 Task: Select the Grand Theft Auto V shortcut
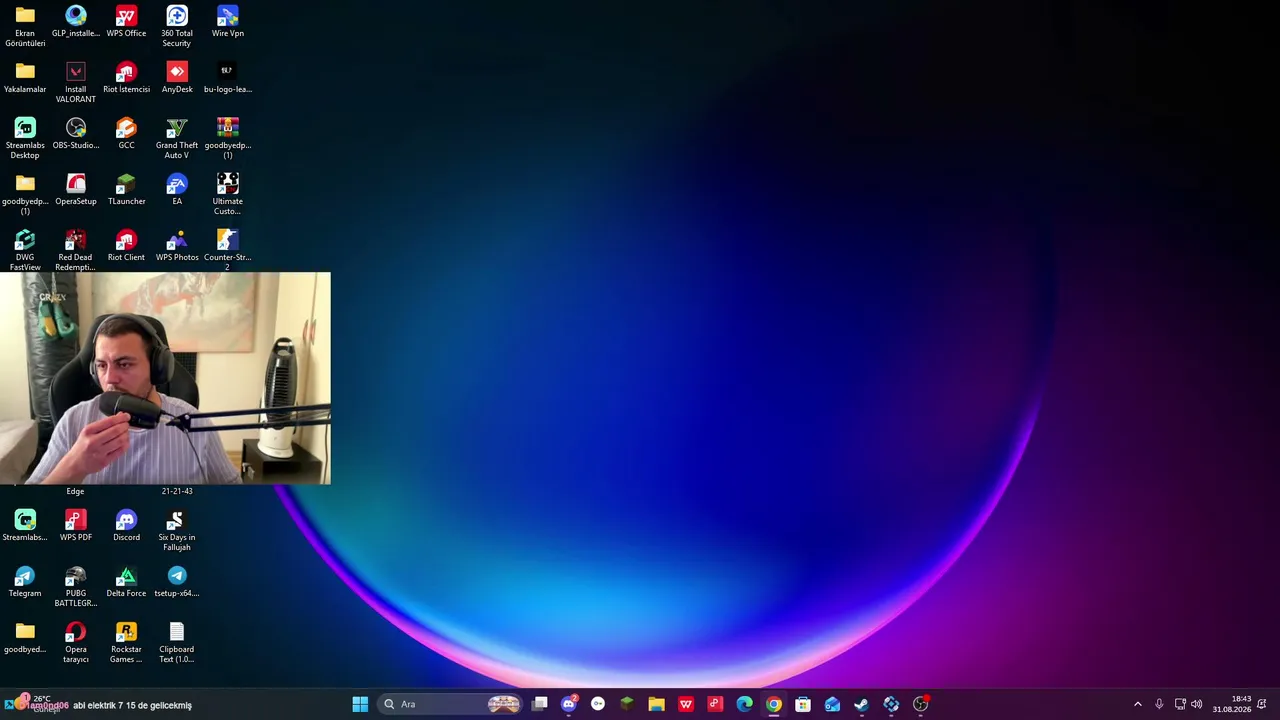(x=177, y=138)
